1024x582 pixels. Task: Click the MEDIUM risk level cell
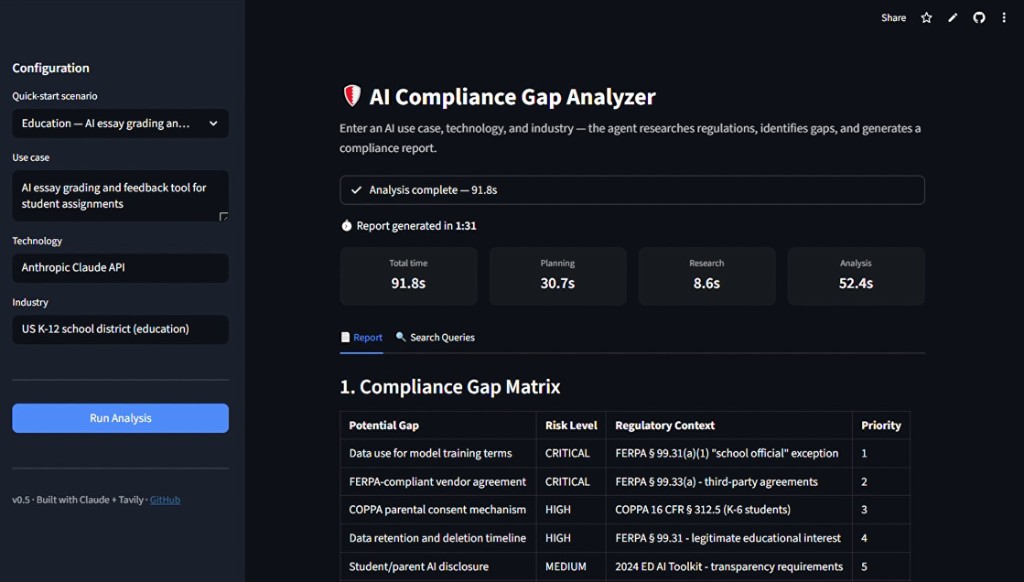point(571,566)
